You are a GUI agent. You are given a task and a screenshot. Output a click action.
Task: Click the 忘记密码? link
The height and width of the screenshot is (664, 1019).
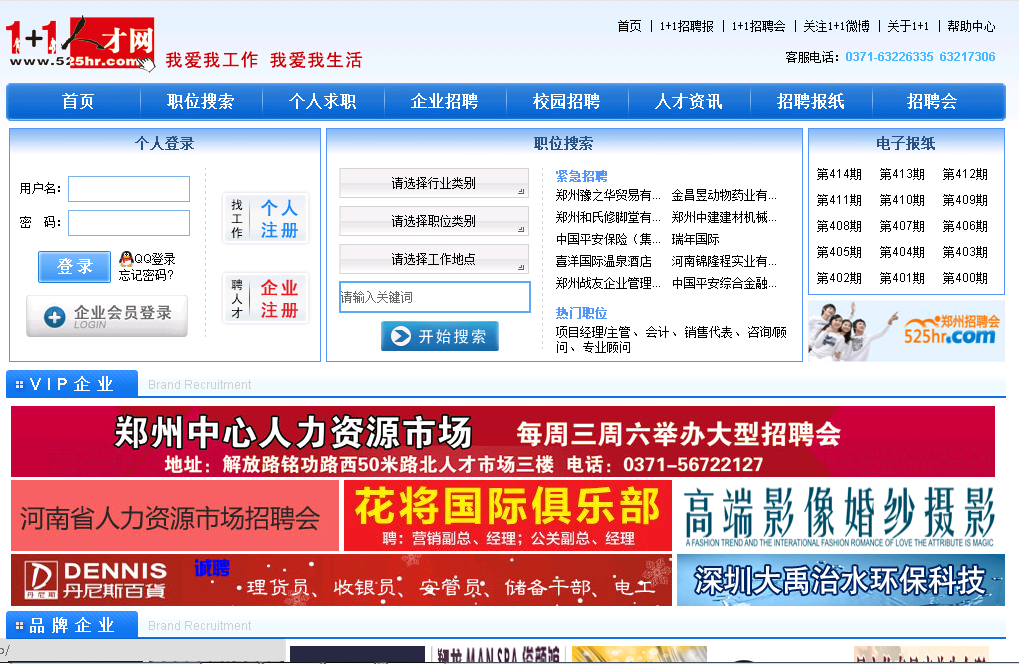point(146,275)
